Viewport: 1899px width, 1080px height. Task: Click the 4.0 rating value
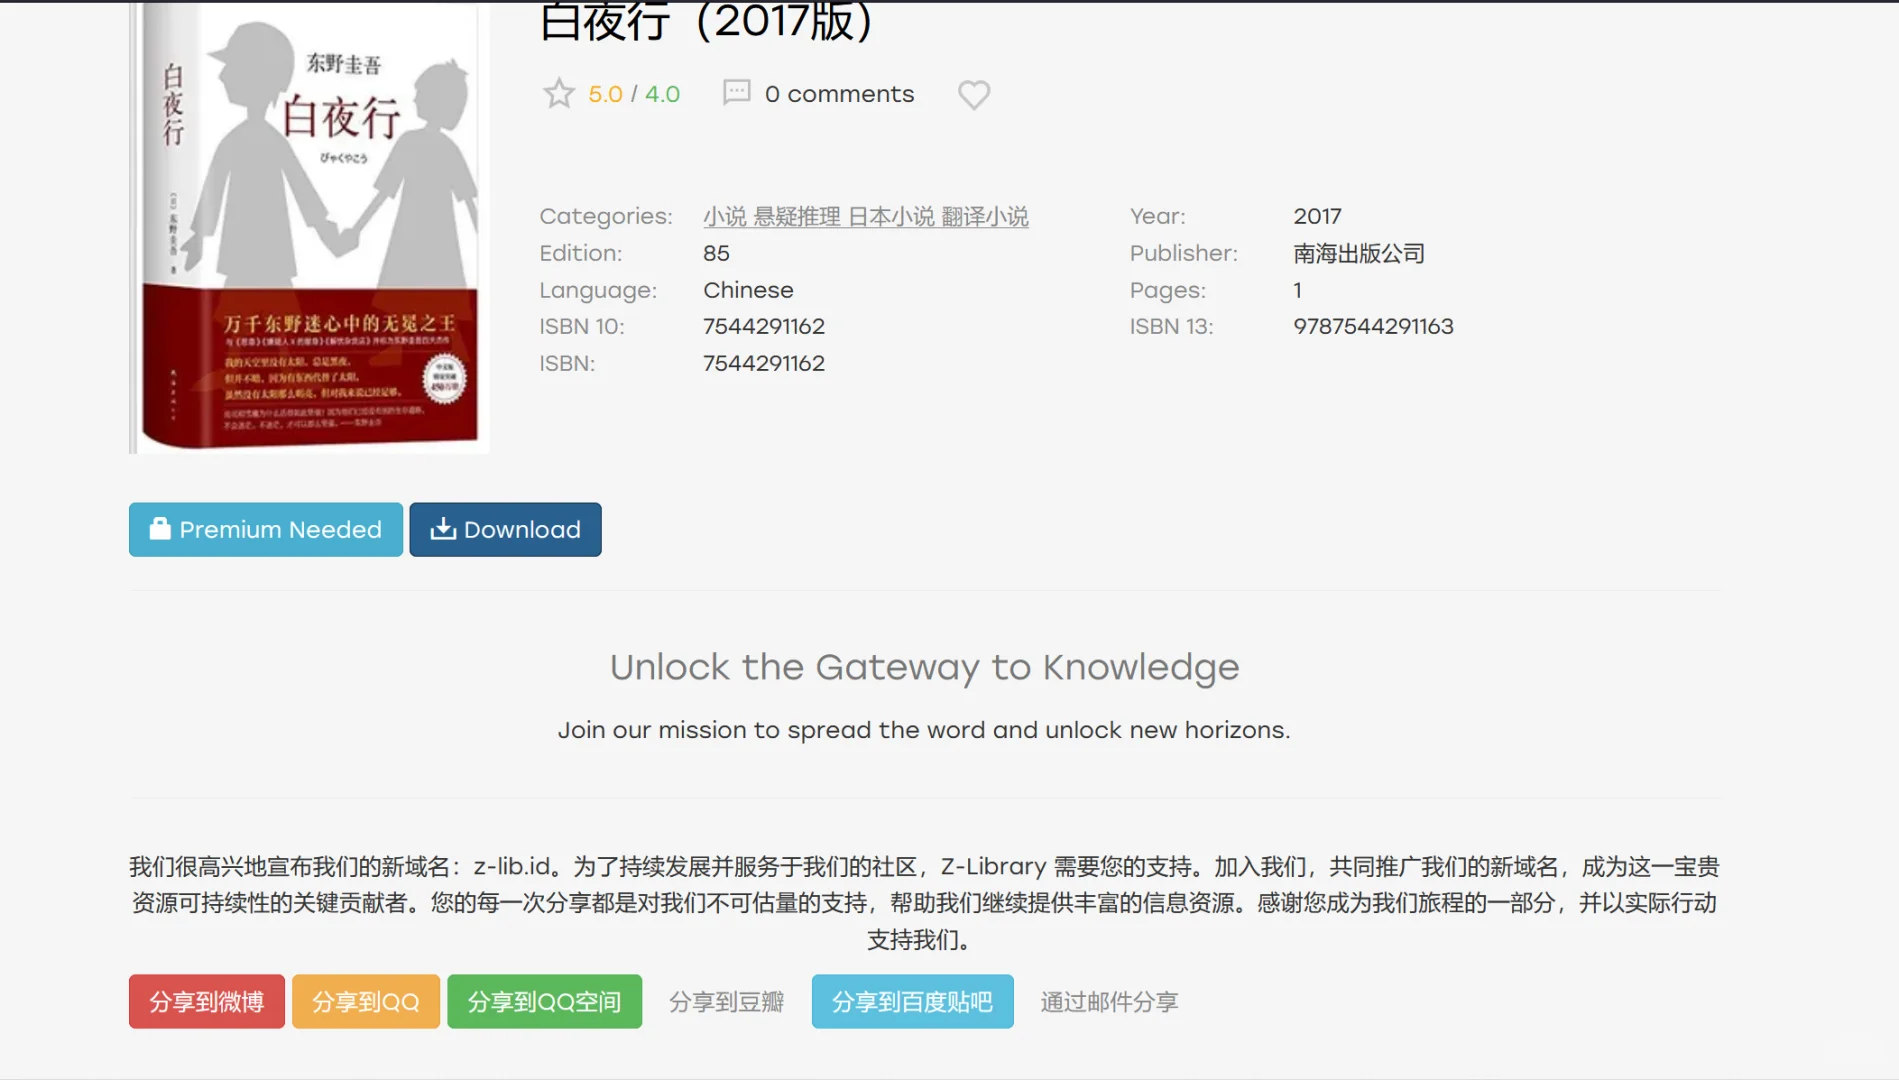[662, 94]
